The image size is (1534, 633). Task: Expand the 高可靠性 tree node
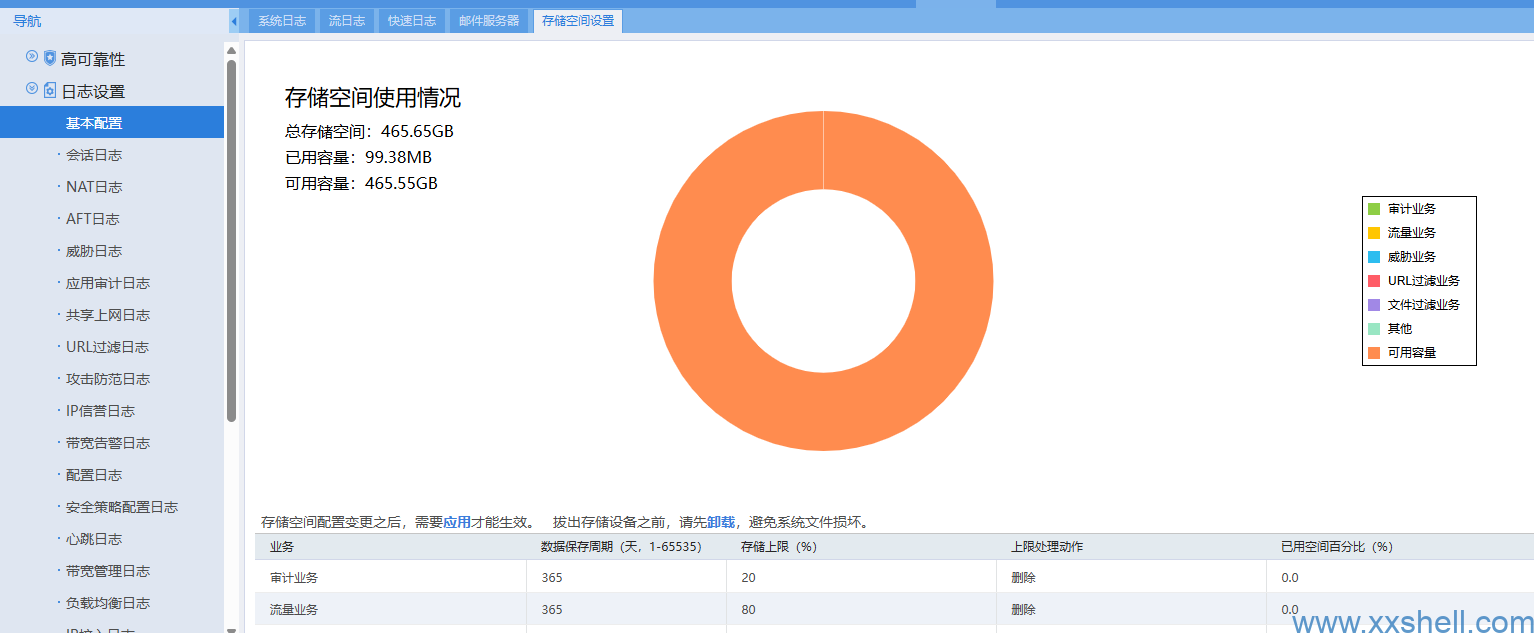[x=32, y=57]
